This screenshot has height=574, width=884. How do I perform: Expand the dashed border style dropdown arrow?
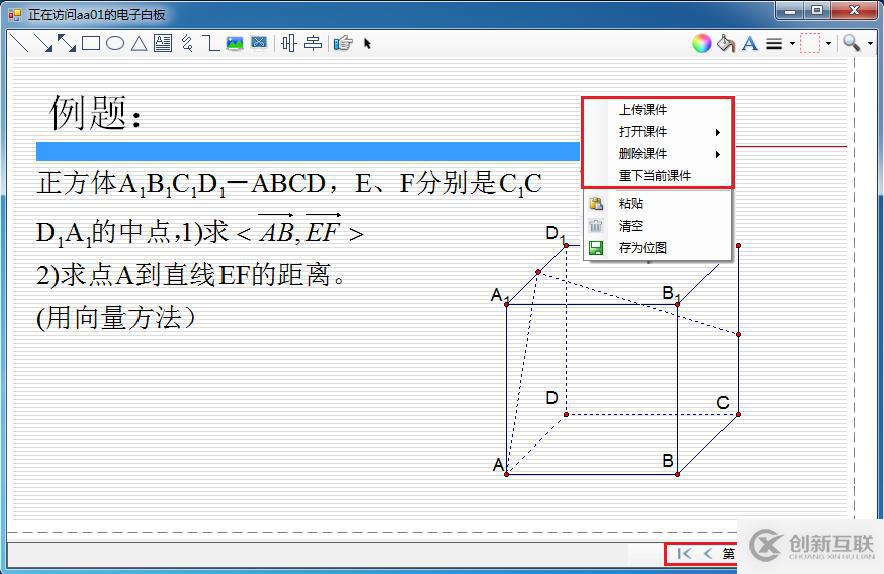tap(828, 43)
